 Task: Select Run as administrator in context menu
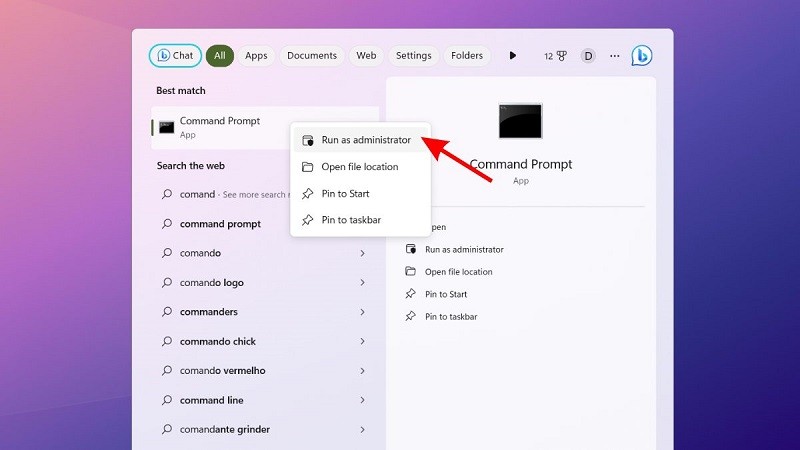(365, 140)
